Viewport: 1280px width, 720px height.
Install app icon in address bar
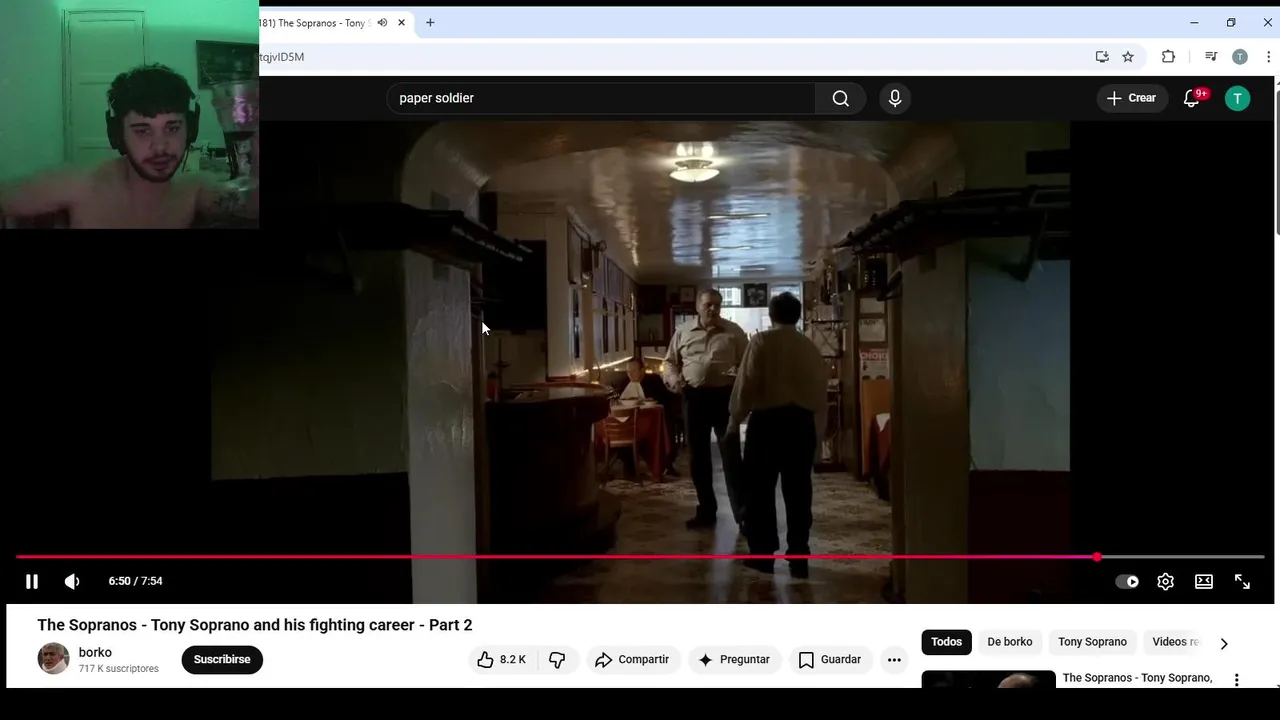click(1102, 57)
